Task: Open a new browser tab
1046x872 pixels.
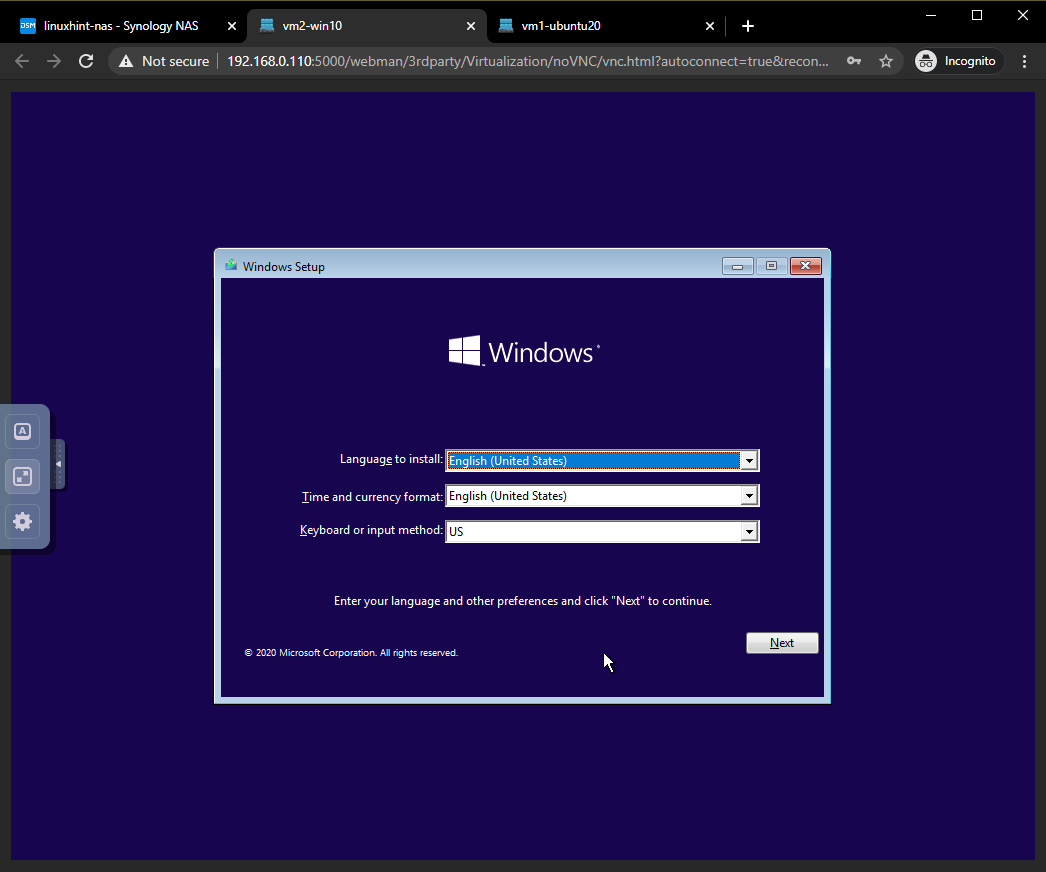Action: [x=748, y=26]
